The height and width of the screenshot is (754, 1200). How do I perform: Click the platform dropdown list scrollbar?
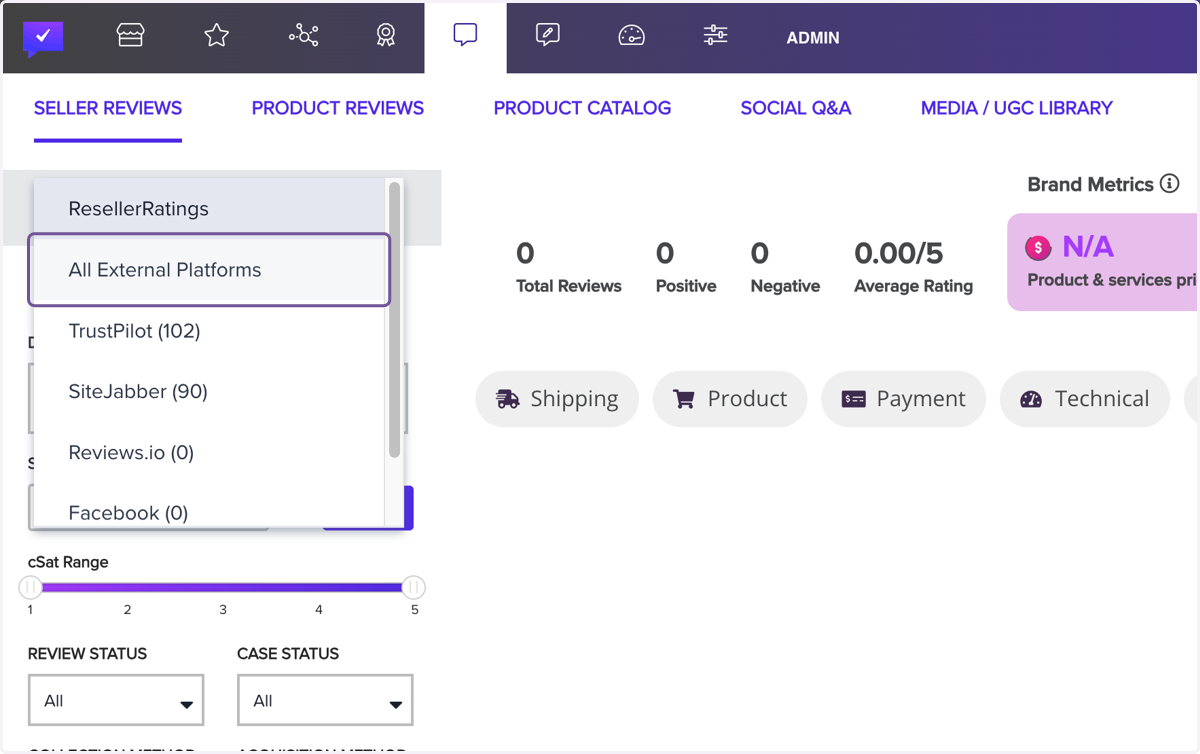(395, 320)
